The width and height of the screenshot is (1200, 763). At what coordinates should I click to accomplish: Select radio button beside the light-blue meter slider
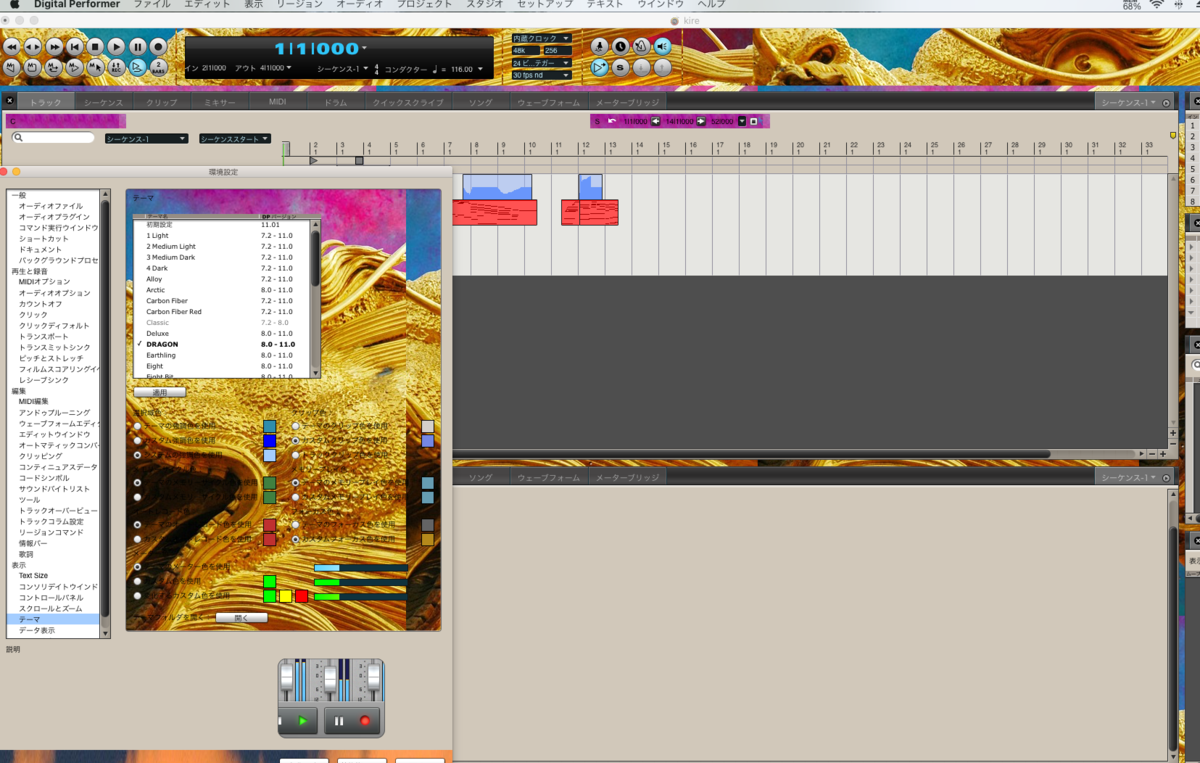(x=137, y=567)
